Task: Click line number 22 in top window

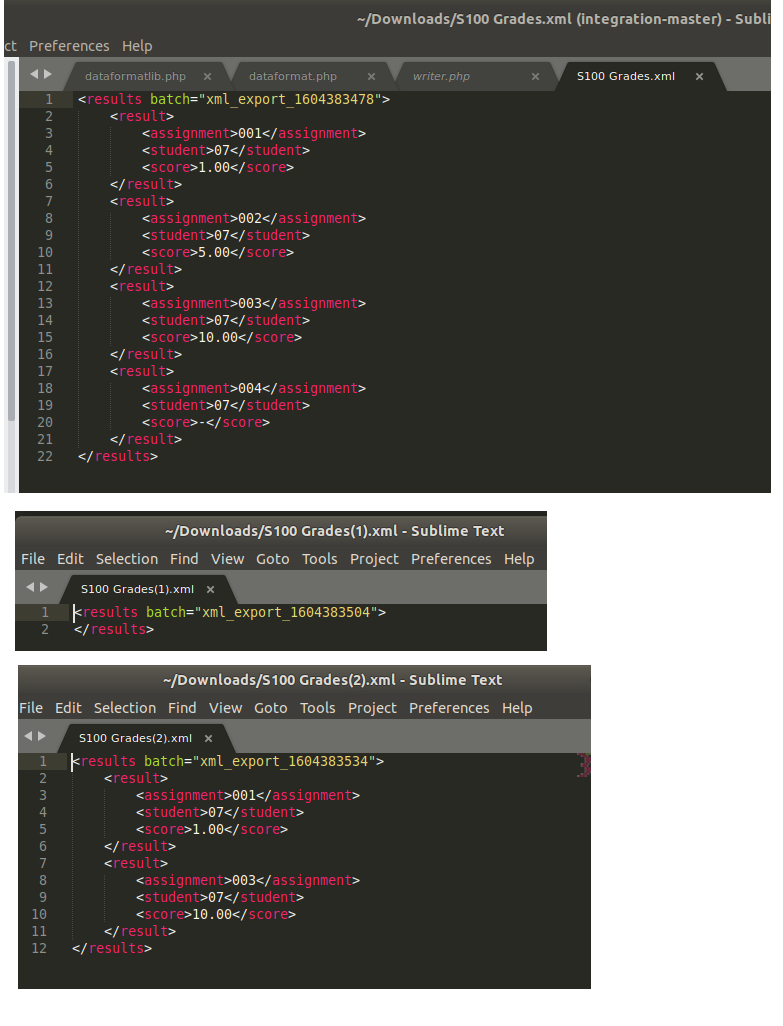Action: pos(45,457)
